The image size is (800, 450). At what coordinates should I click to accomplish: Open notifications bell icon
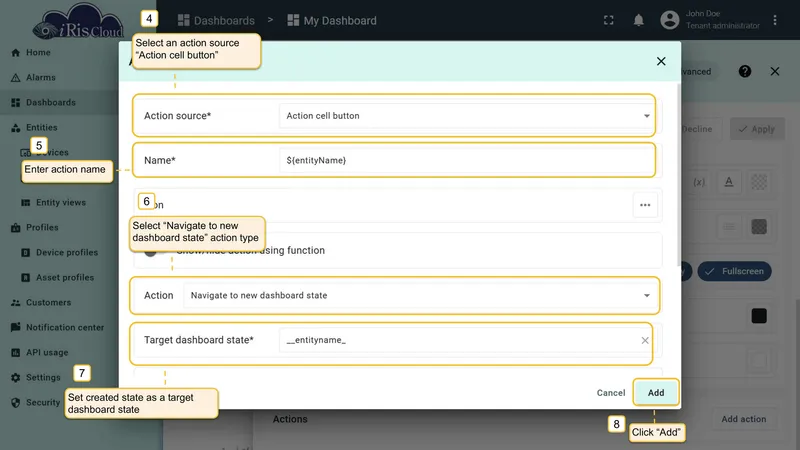coord(638,20)
